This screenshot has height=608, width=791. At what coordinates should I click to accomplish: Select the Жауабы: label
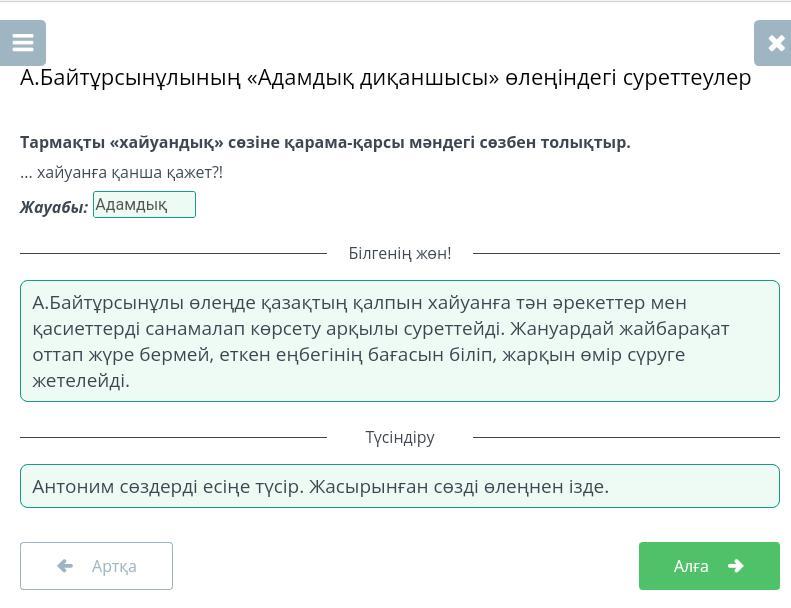pos(54,207)
